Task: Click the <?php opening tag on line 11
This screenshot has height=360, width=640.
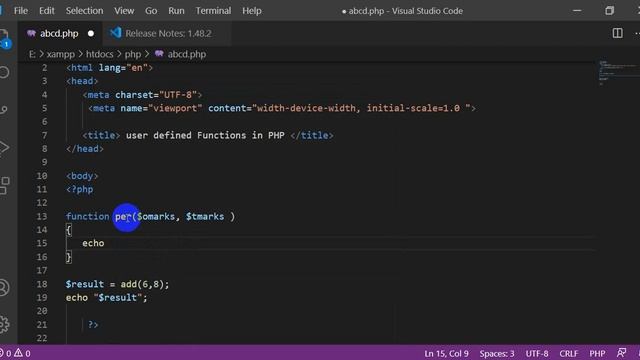Action: pyautogui.click(x=80, y=189)
